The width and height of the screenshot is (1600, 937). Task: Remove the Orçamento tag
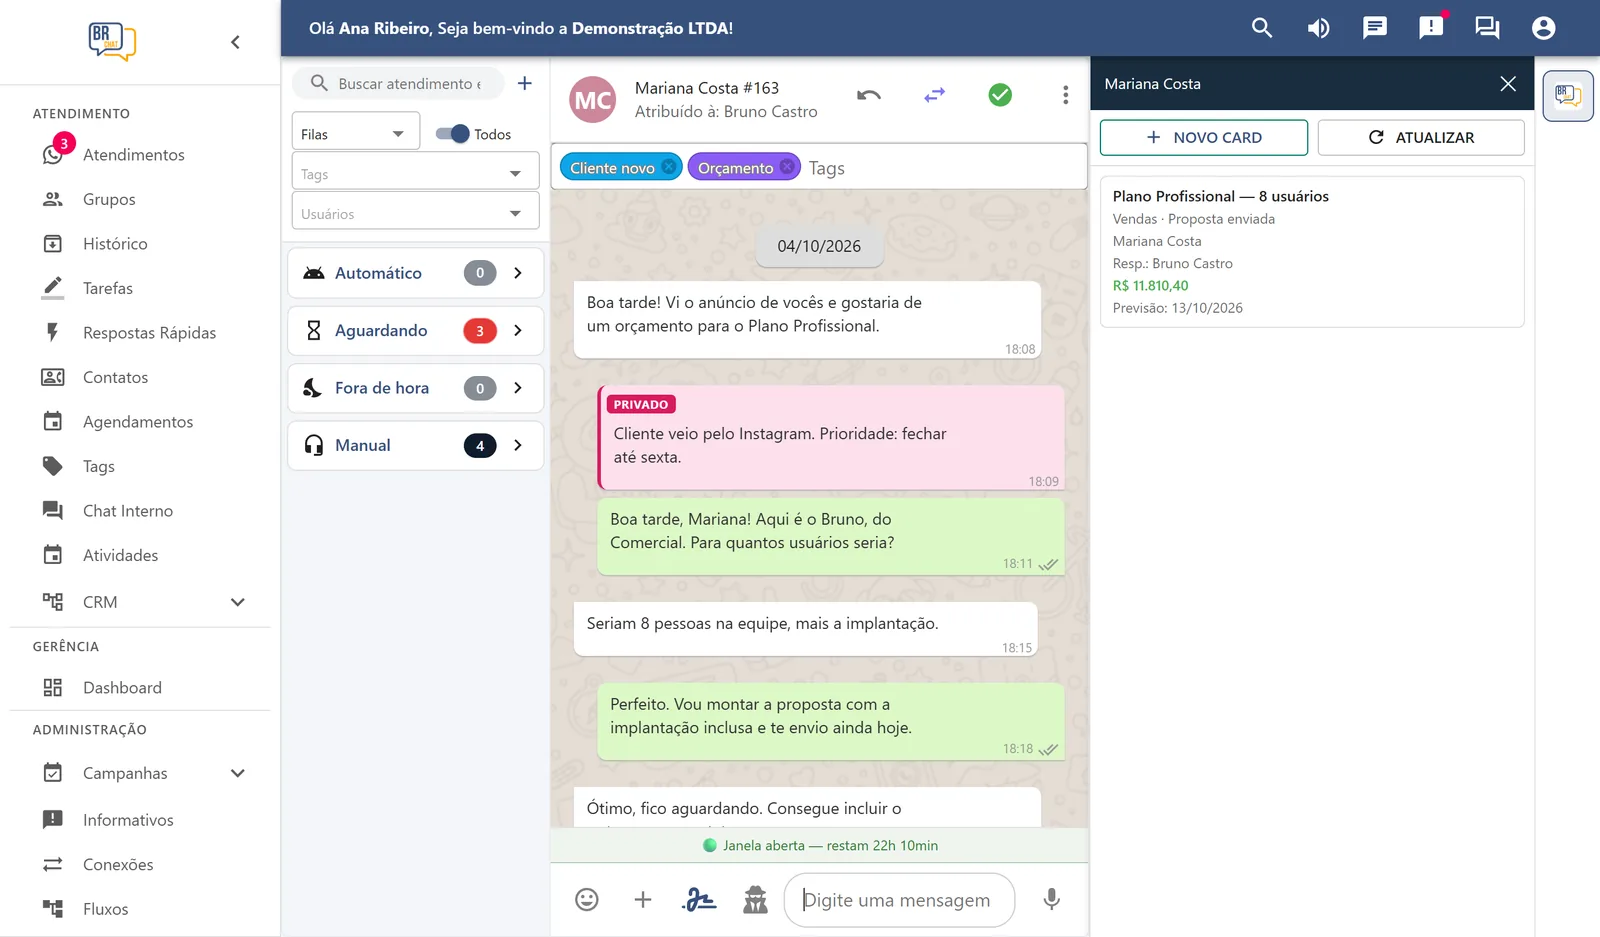(788, 167)
